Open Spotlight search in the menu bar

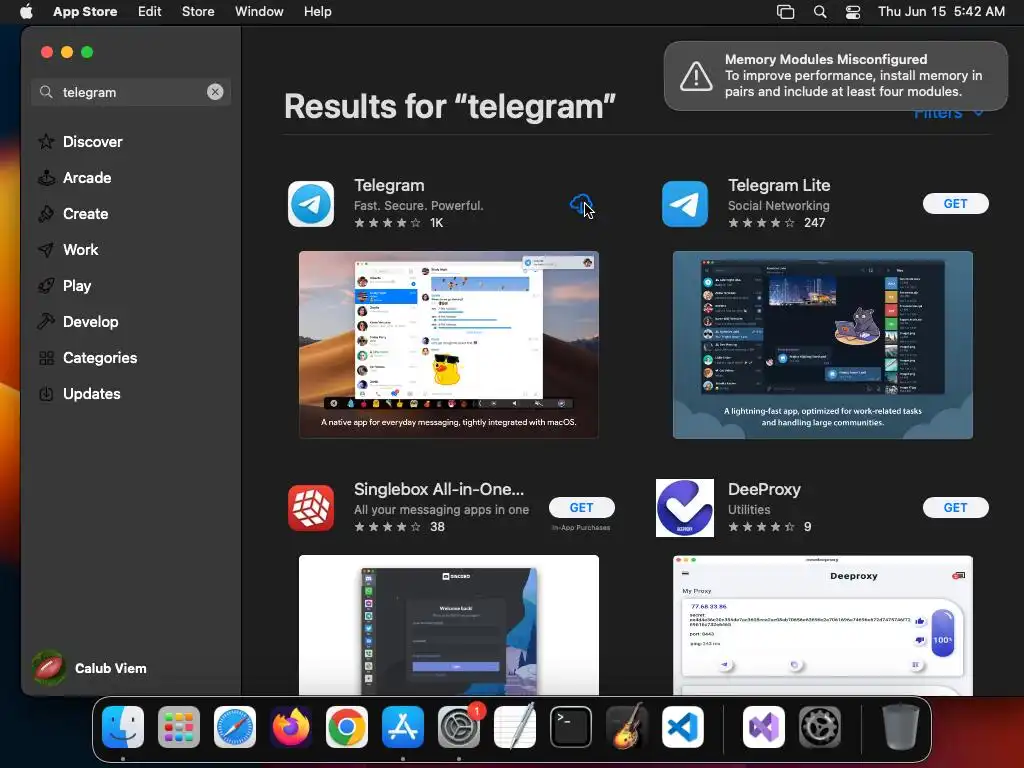(x=820, y=12)
